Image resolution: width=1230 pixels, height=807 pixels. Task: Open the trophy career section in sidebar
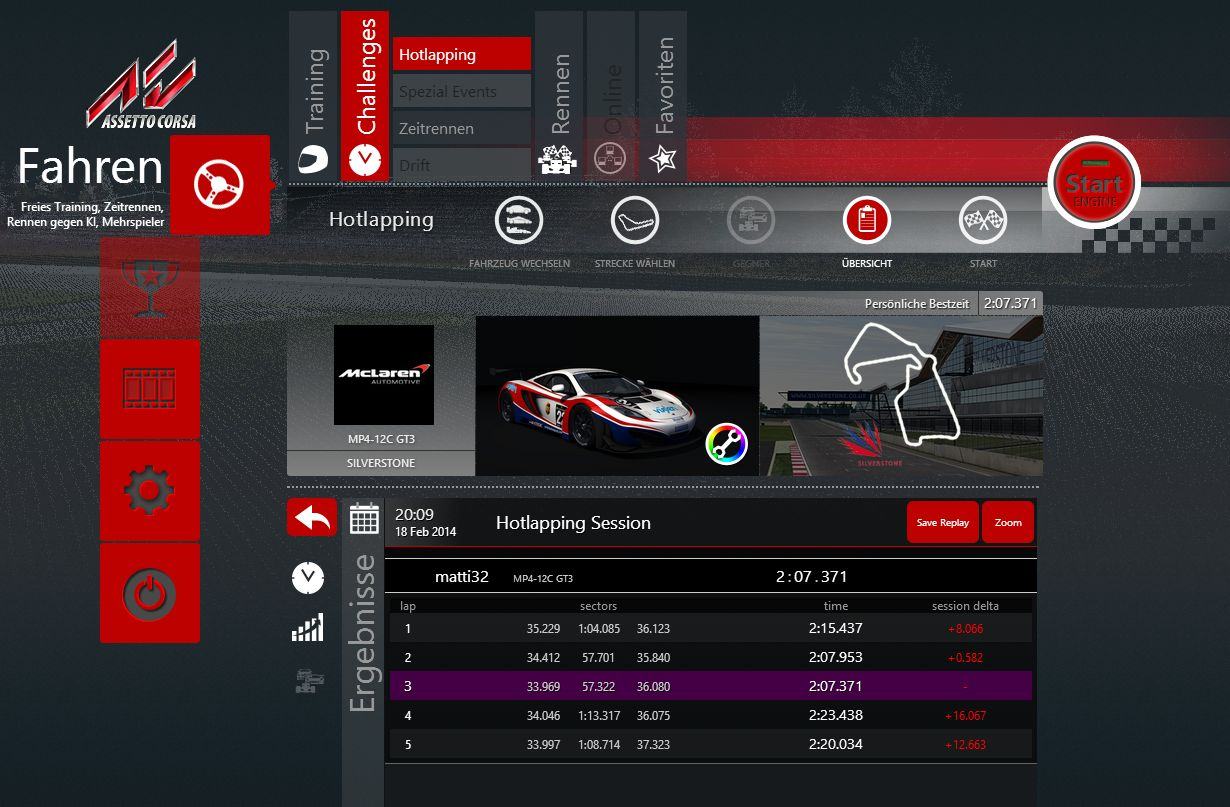150,286
